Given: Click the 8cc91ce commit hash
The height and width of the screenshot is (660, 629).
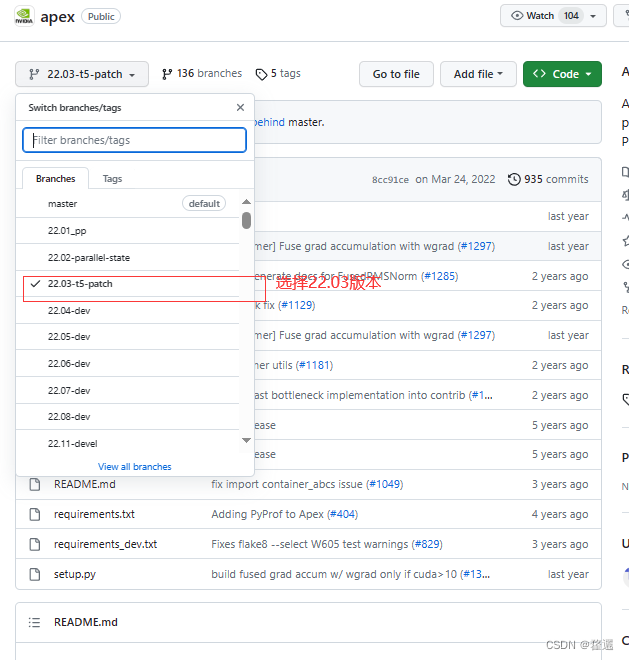Looking at the screenshot, I should coord(390,180).
